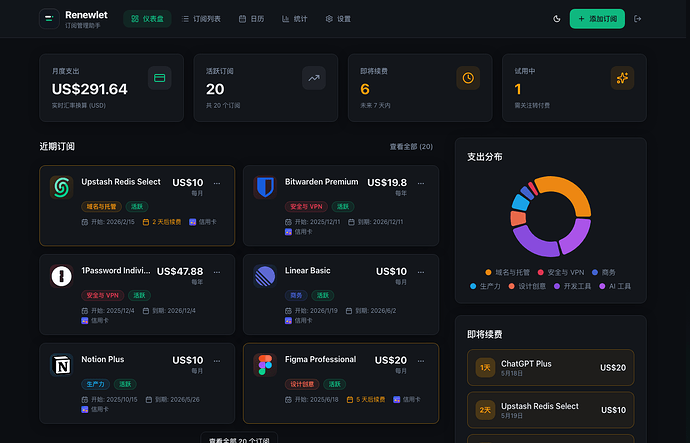Viewport: 690px width, 443px height.
Task: Click the Figma Professional logo icon
Action: 265,365
